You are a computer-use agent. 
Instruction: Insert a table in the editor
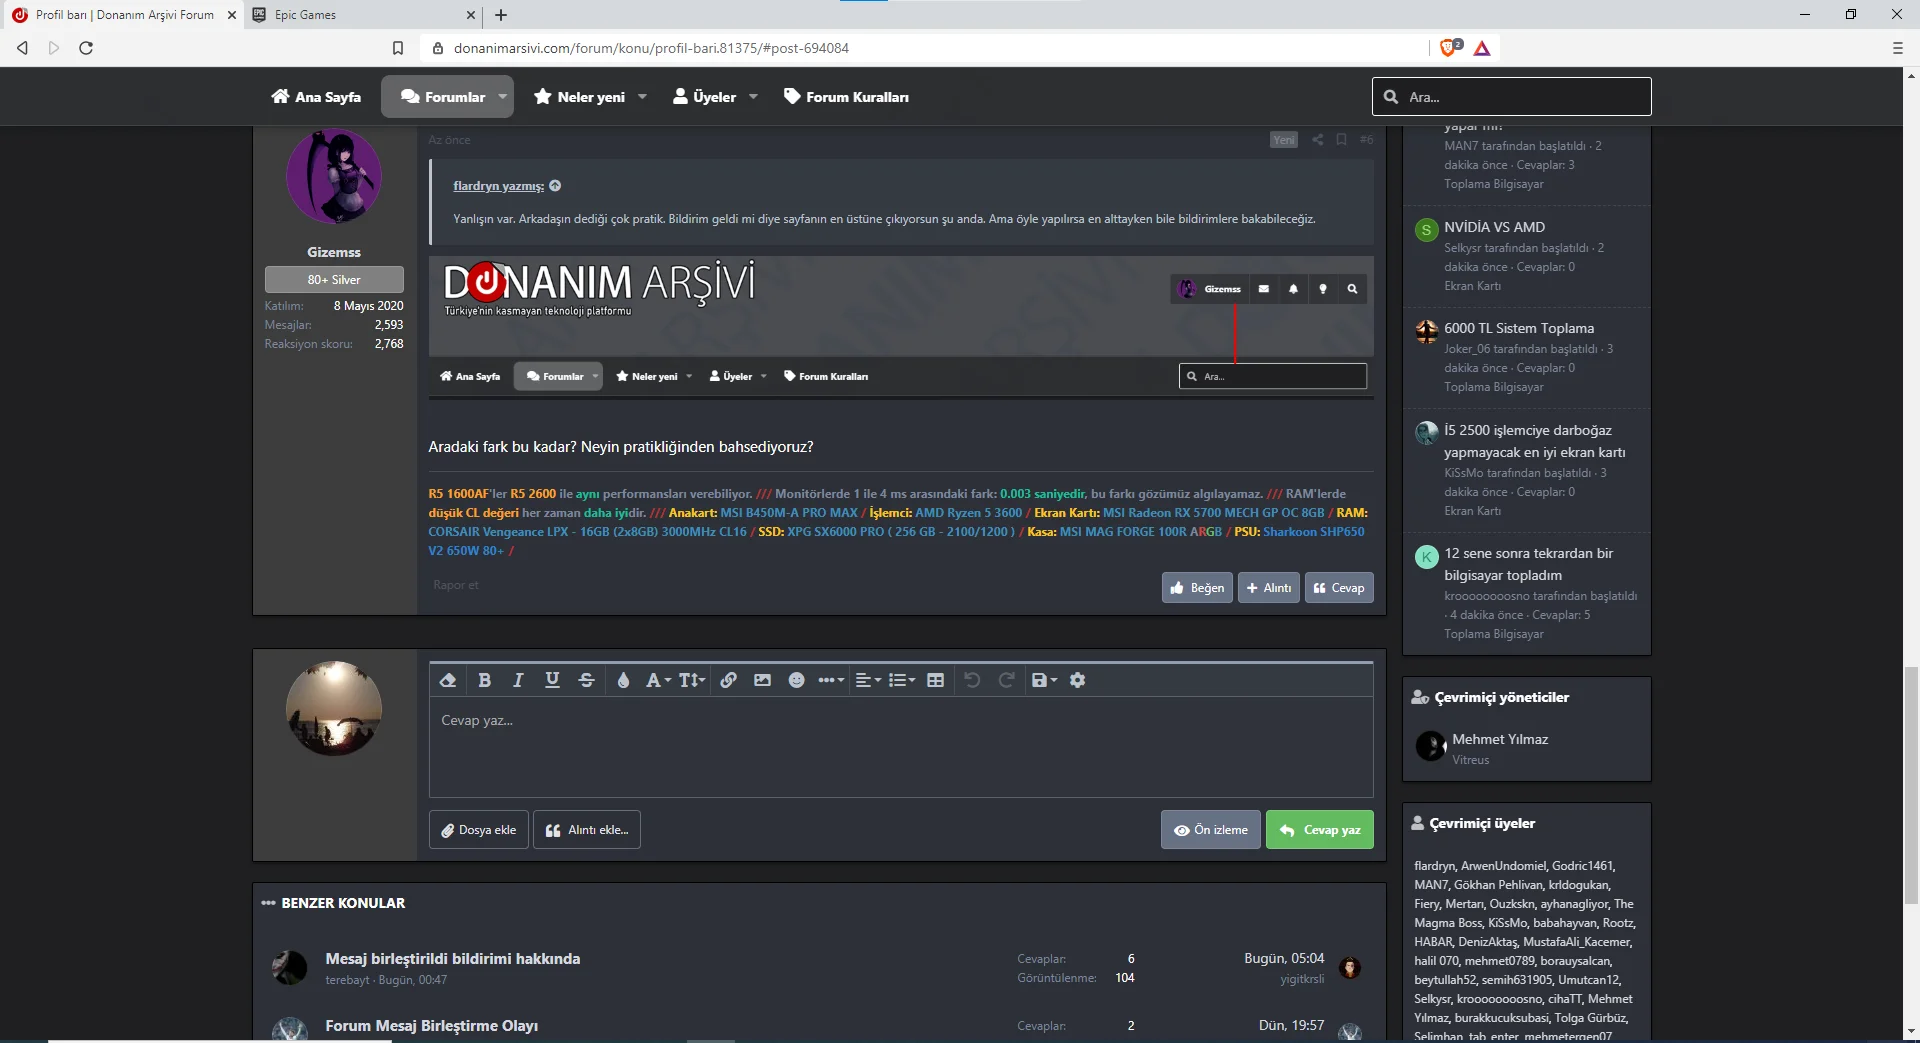click(x=935, y=680)
